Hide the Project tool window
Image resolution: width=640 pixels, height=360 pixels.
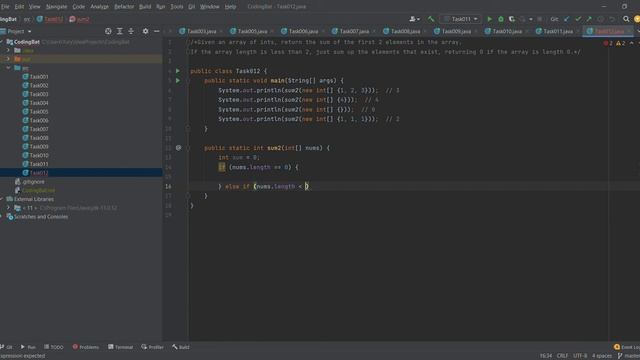(157, 31)
